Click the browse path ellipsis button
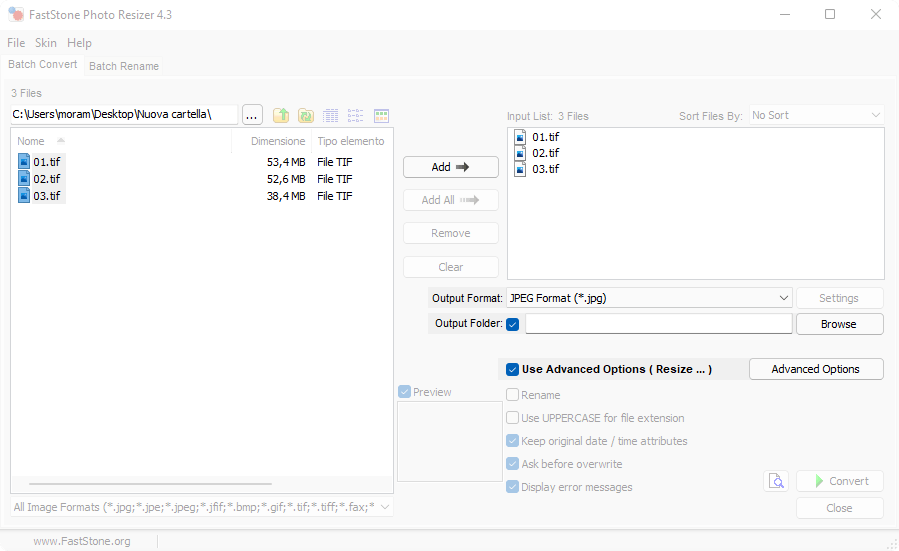 coord(252,115)
